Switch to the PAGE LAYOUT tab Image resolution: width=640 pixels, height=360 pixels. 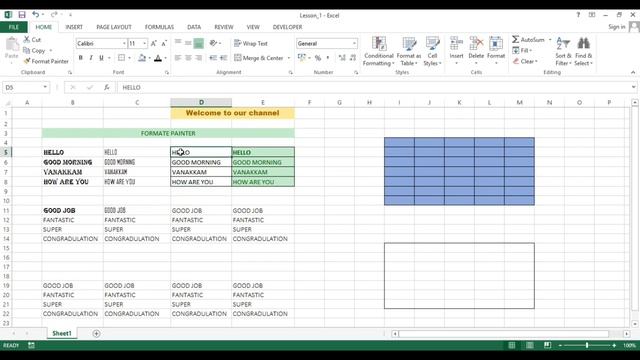click(114, 27)
